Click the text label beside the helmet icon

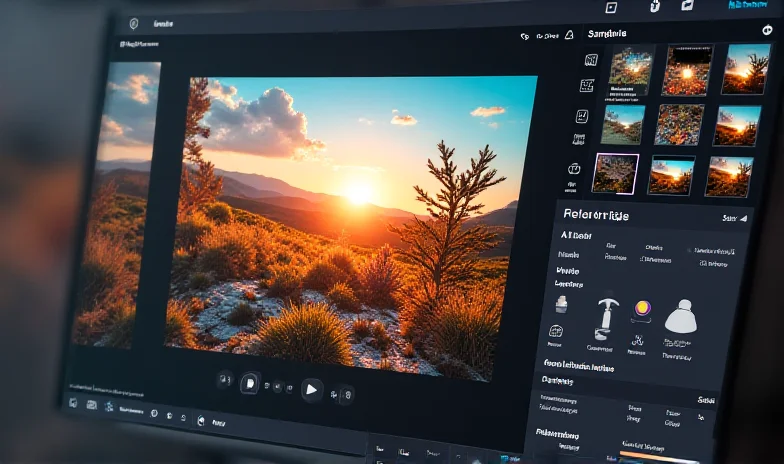pos(218,423)
